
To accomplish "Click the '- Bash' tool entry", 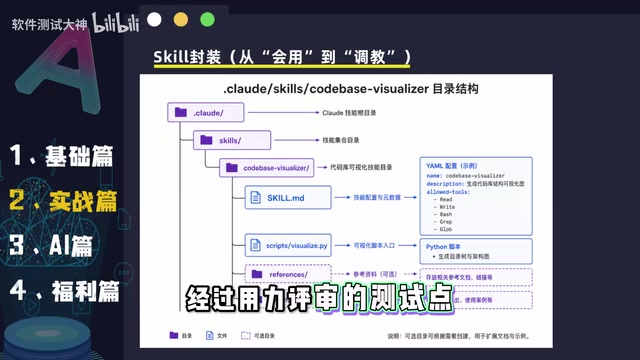I will (x=443, y=214).
